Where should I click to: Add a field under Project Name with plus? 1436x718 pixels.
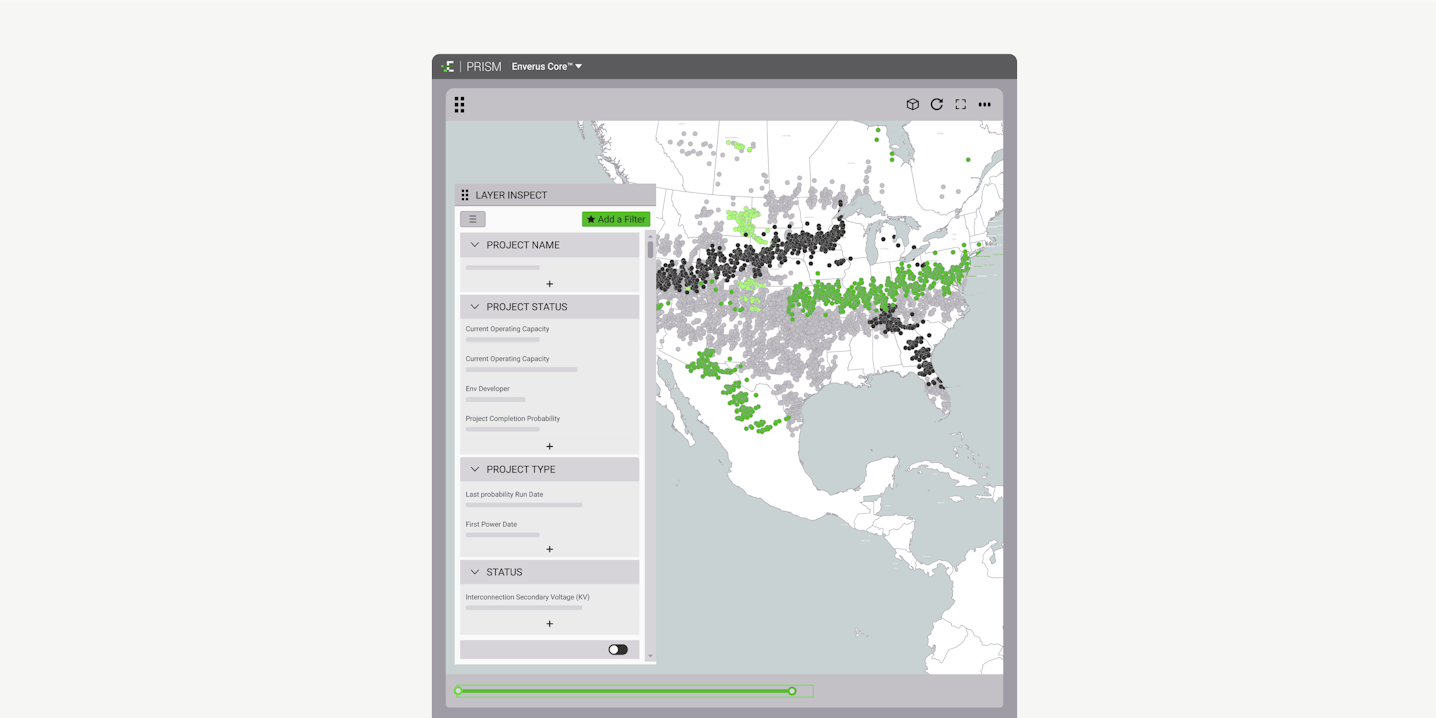pos(549,284)
